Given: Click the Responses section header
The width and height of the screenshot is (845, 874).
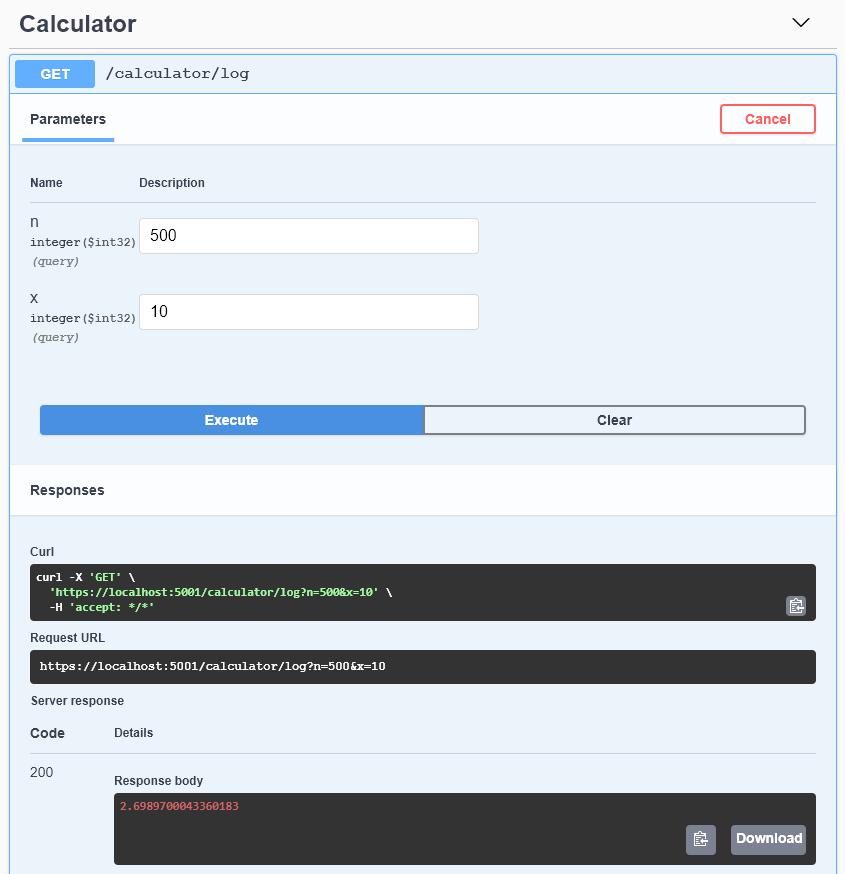Looking at the screenshot, I should coord(67,490).
